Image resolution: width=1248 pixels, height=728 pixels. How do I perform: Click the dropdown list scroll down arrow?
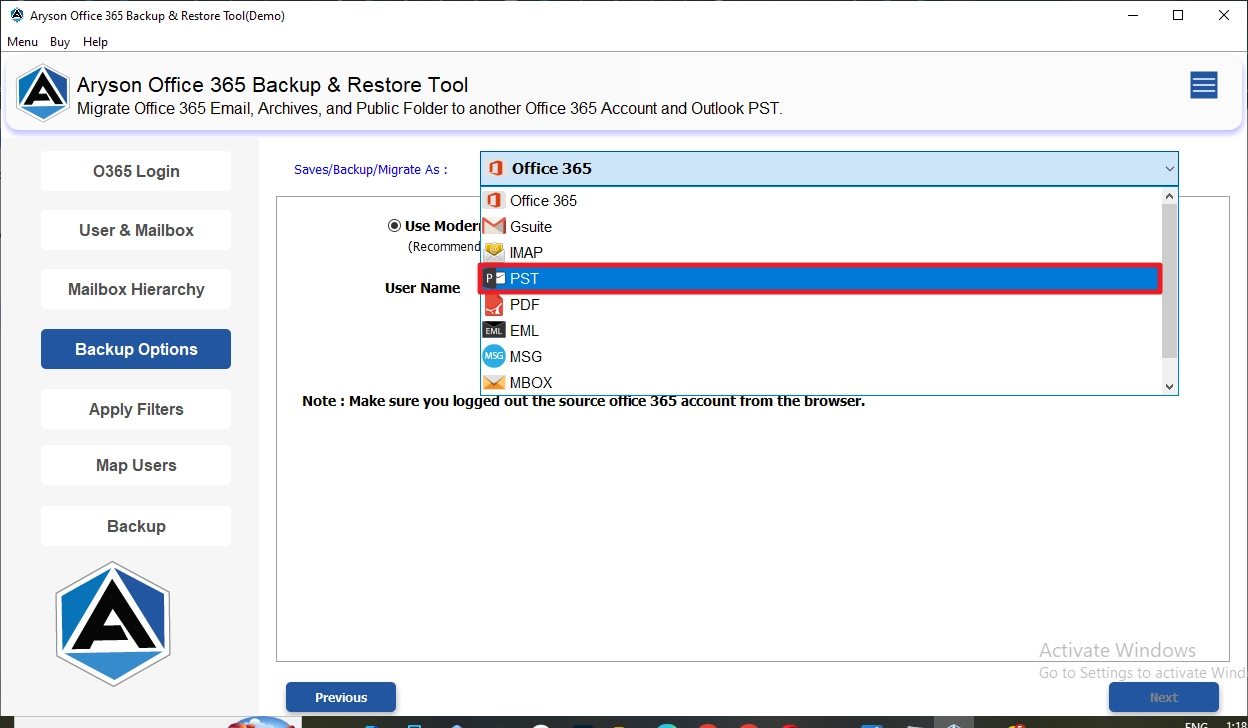click(1170, 386)
